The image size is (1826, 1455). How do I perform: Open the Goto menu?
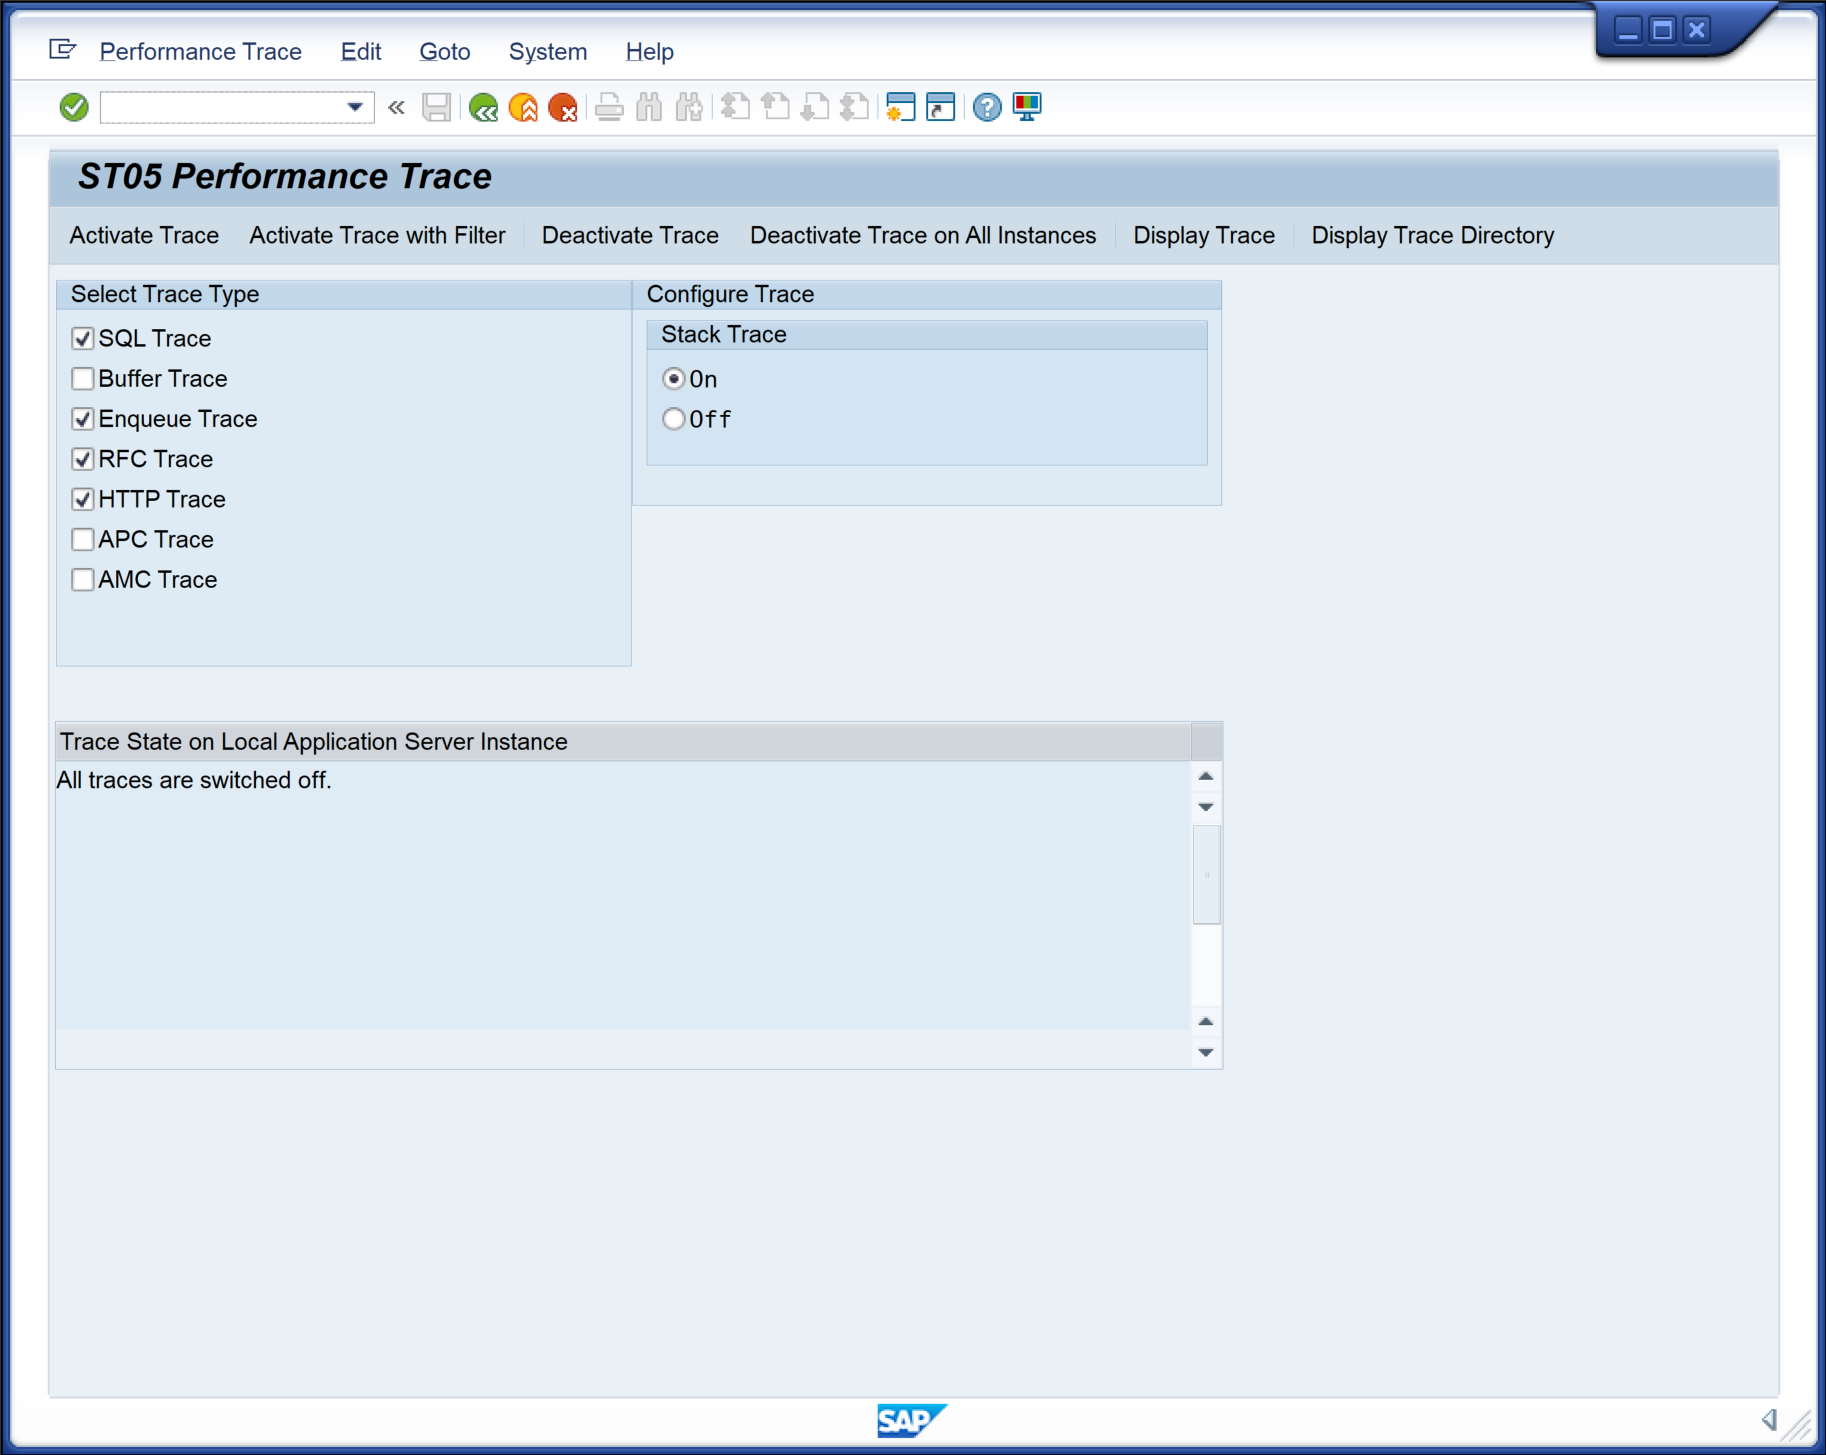coord(444,52)
